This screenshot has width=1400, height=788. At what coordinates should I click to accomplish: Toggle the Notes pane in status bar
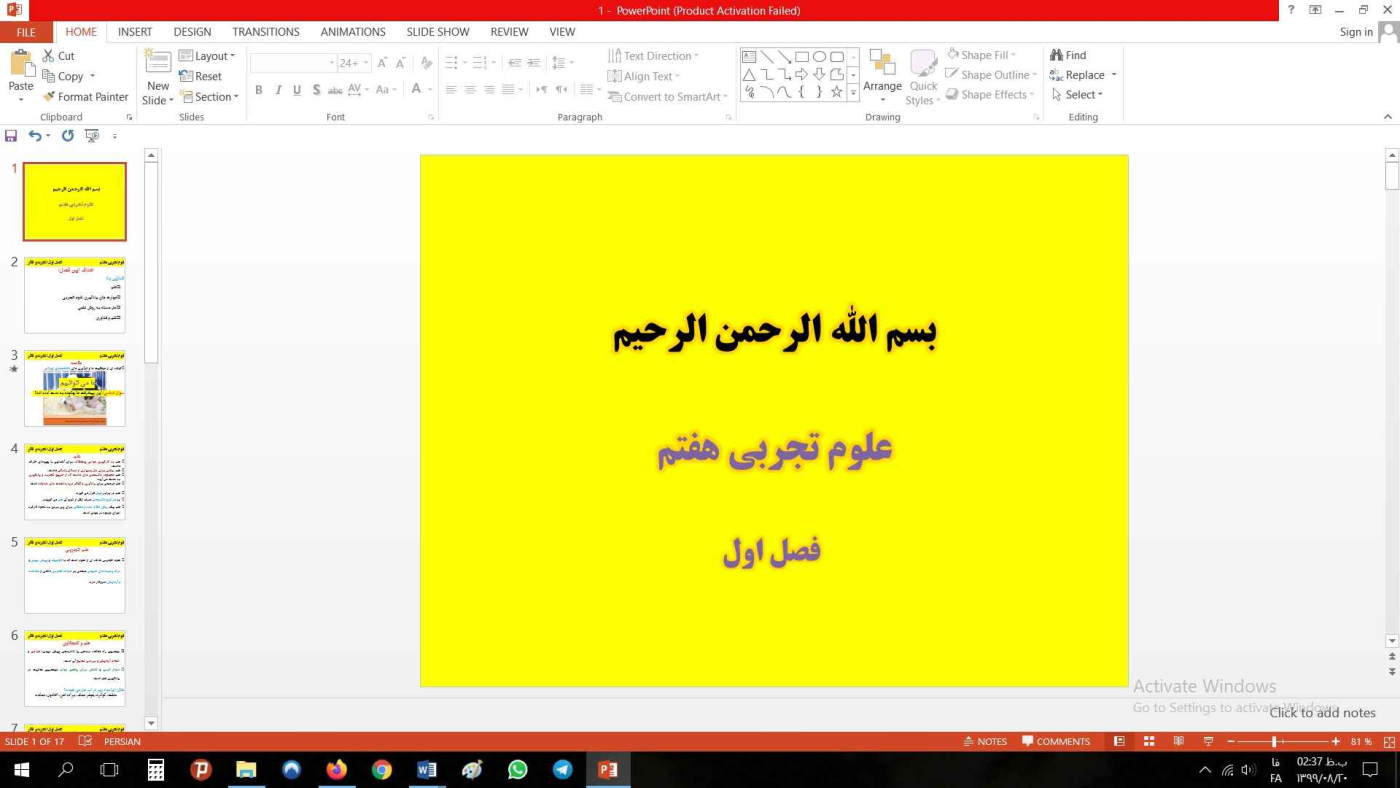(x=985, y=741)
